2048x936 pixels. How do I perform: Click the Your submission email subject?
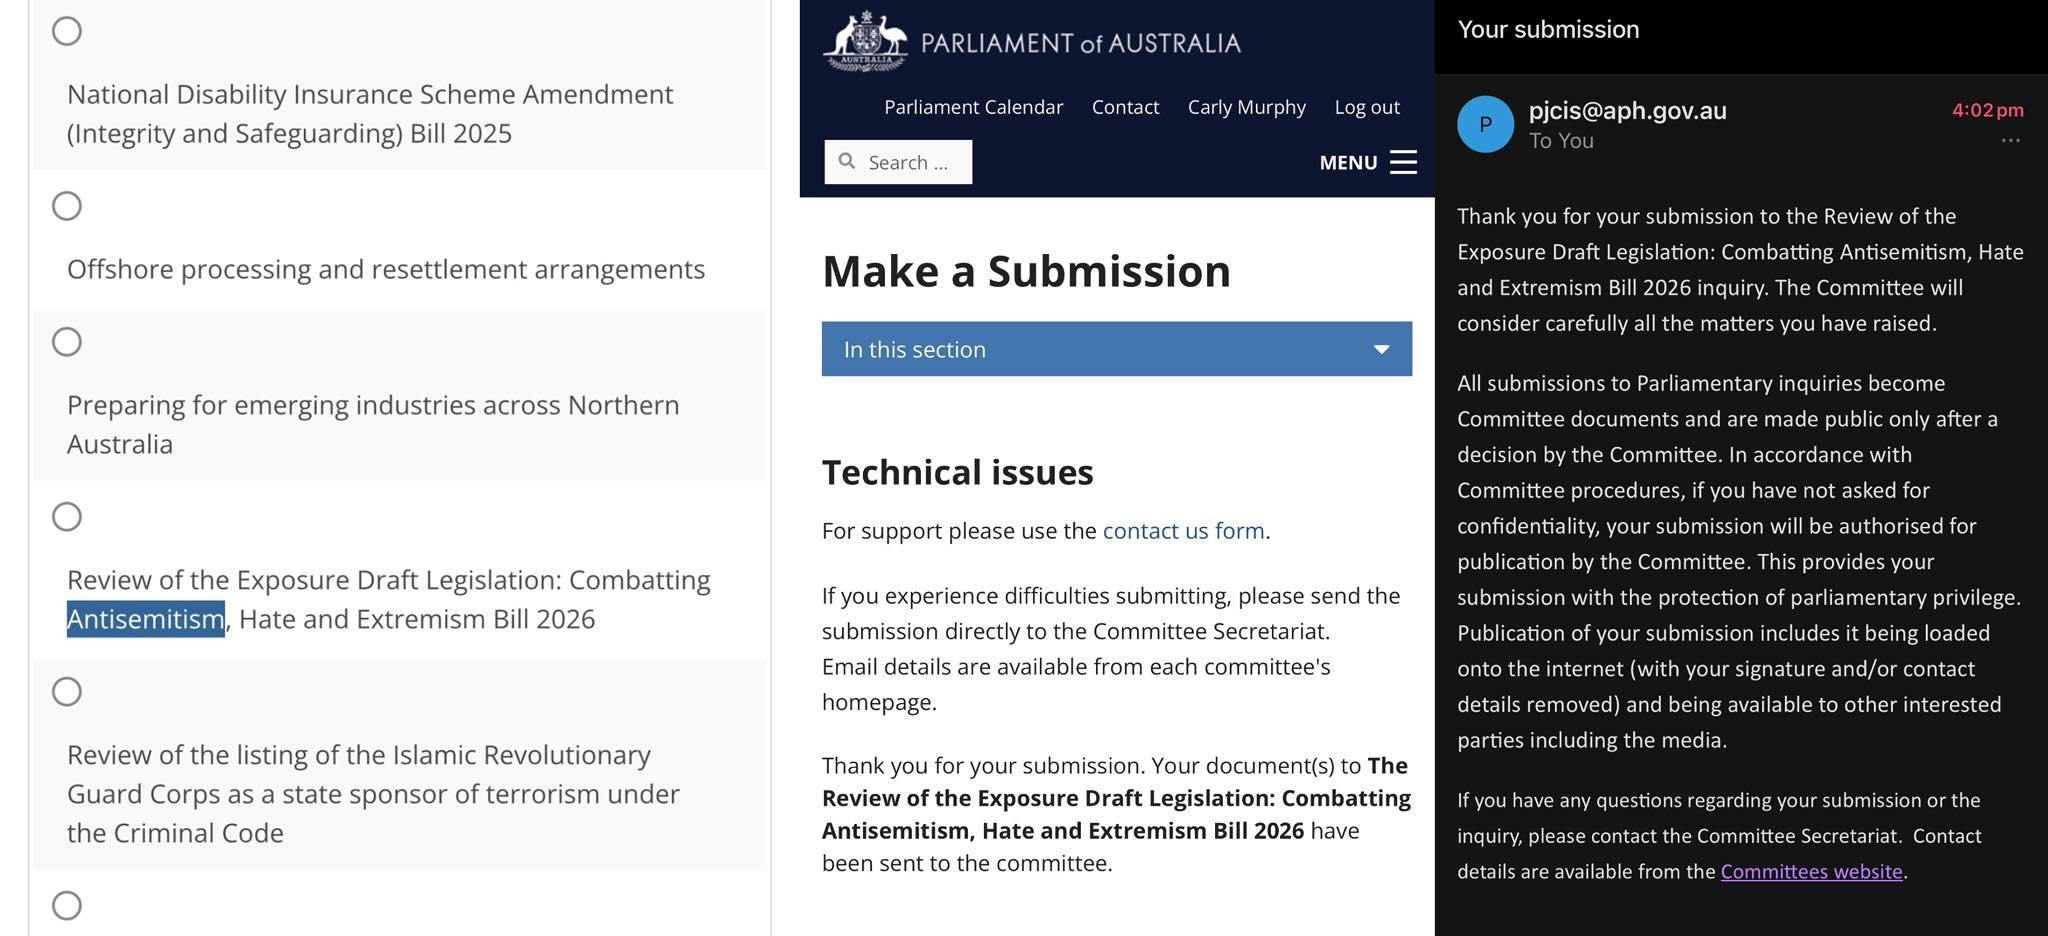pyautogui.click(x=1548, y=30)
